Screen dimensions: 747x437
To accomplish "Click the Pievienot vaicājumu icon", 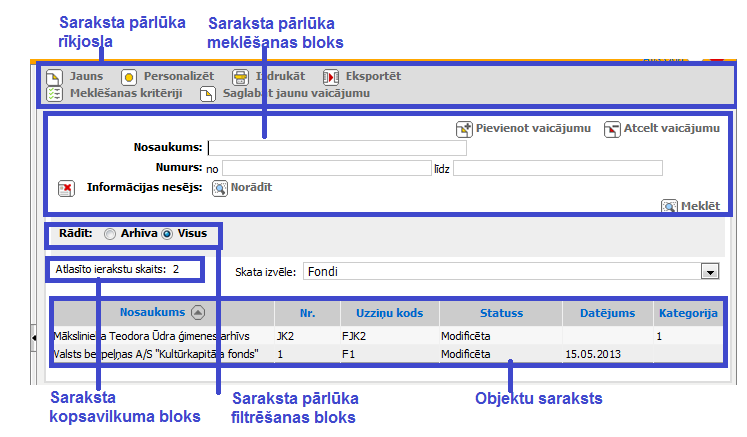I will click(x=464, y=129).
